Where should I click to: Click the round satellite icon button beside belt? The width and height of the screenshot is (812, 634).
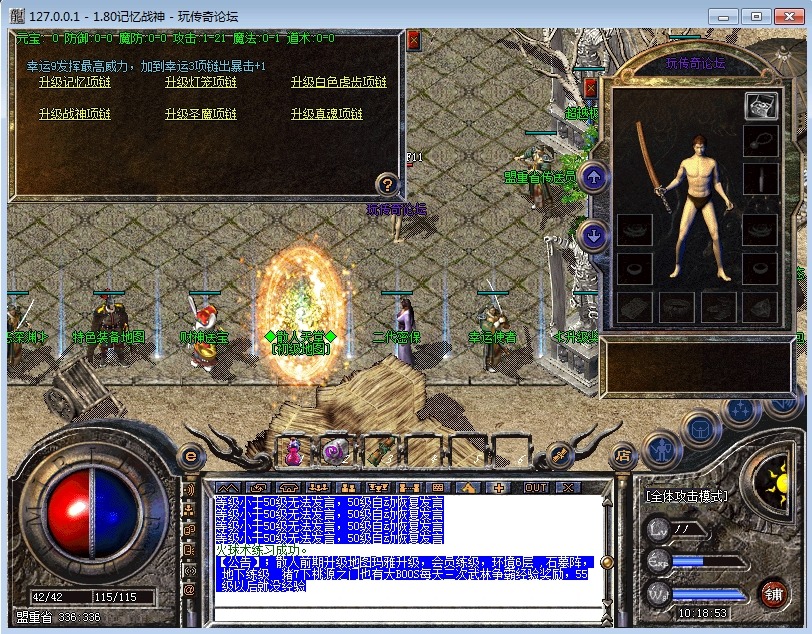(x=560, y=455)
